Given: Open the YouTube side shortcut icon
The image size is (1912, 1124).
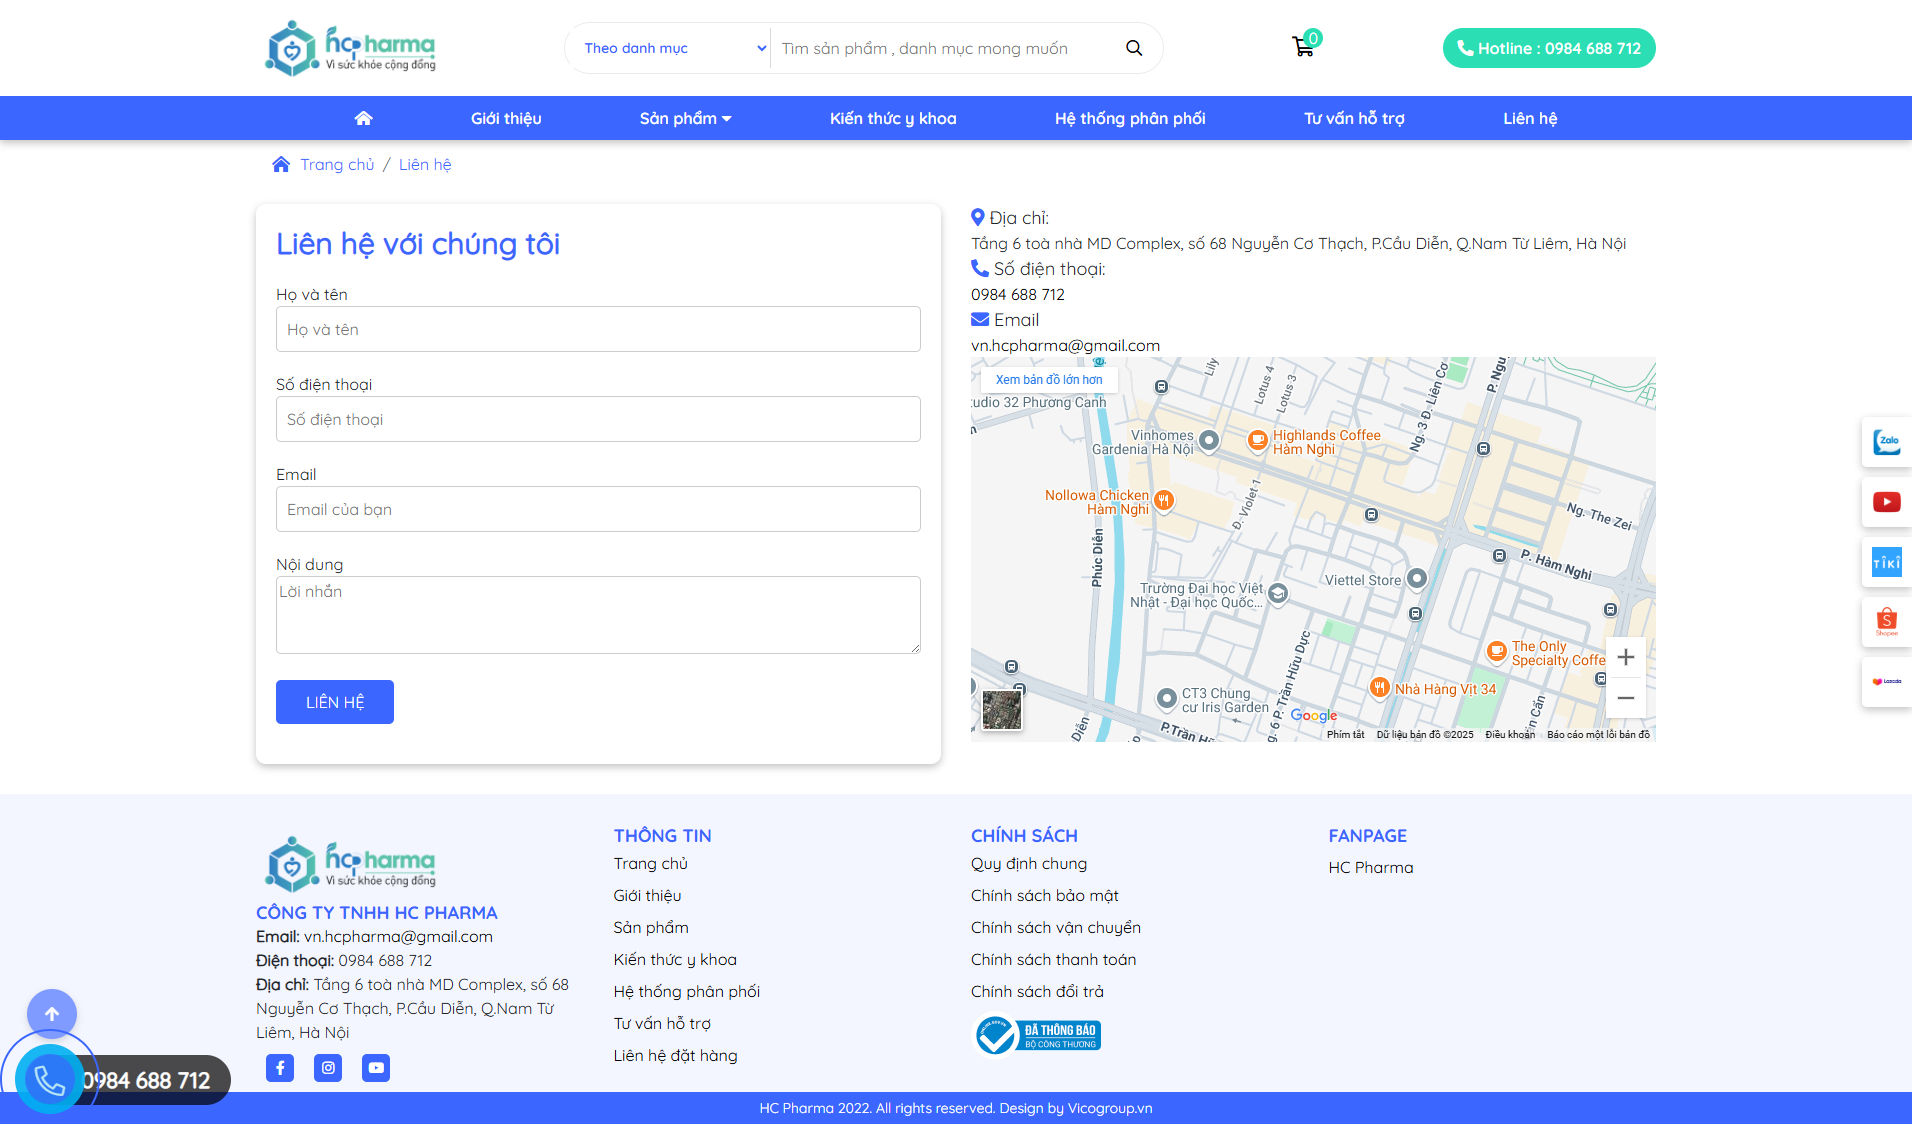Looking at the screenshot, I should 1886,502.
